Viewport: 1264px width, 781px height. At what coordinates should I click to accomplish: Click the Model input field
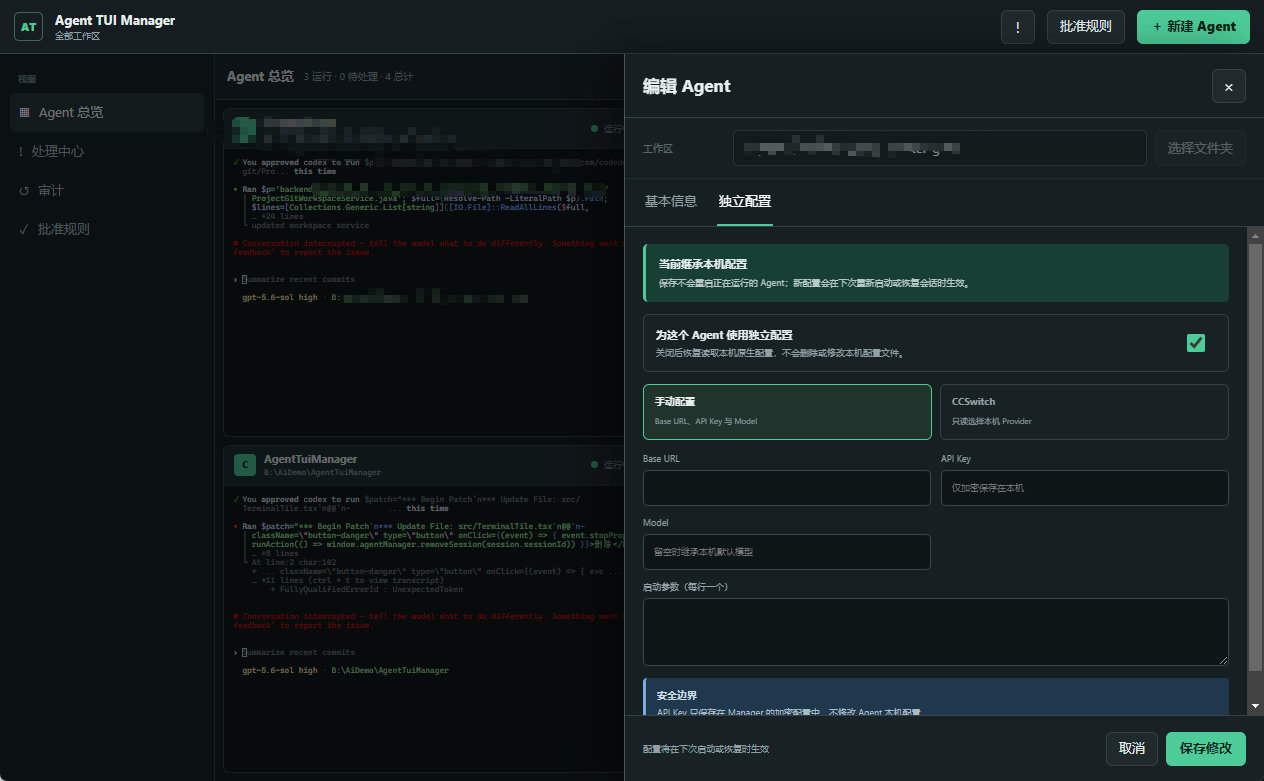(x=787, y=552)
